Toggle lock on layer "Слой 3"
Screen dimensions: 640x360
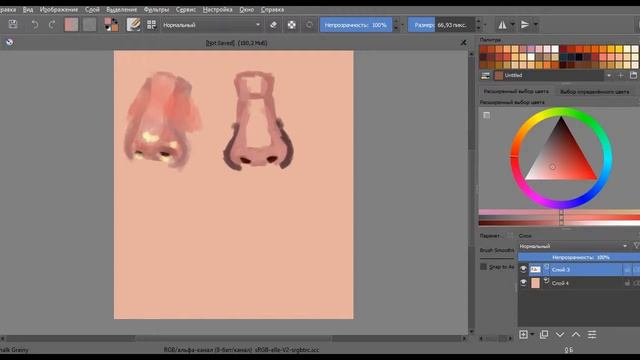[627, 269]
